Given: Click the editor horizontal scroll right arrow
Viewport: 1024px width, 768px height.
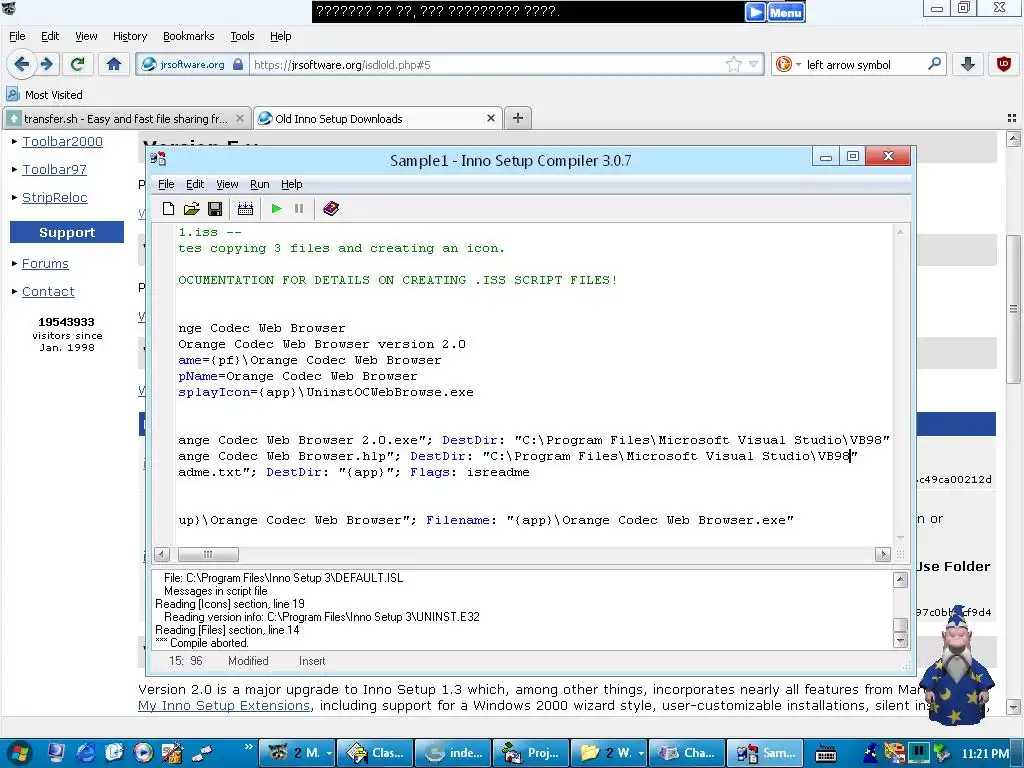Looking at the screenshot, I should point(882,554).
